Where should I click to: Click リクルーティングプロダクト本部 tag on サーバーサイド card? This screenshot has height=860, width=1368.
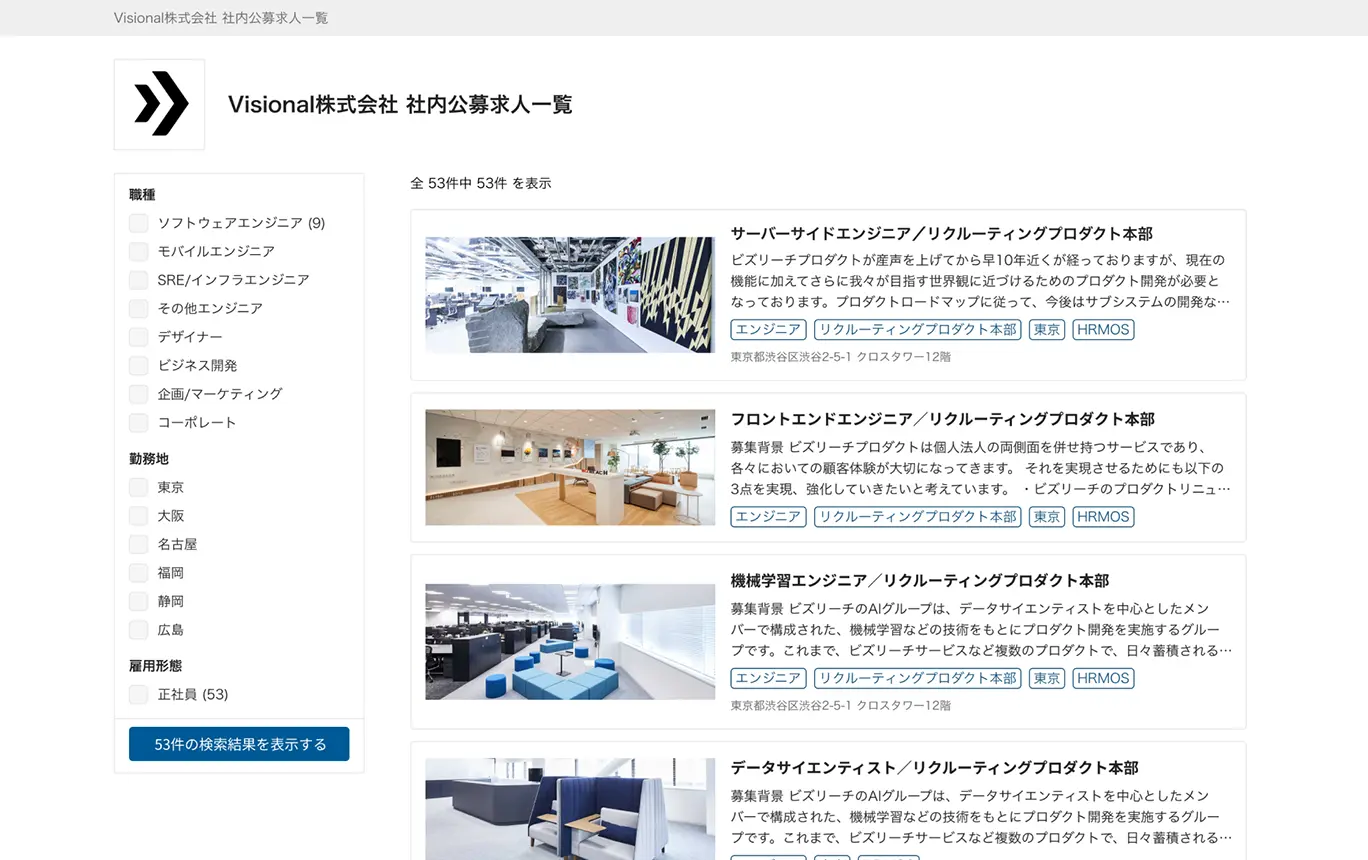(917, 329)
